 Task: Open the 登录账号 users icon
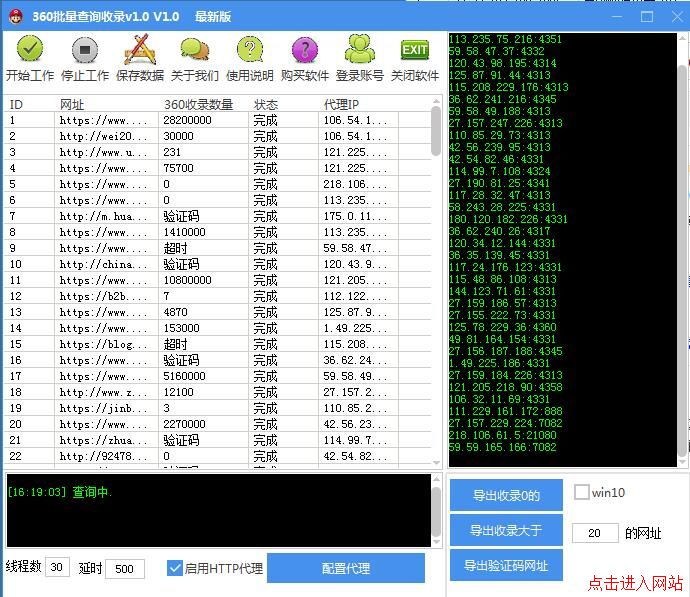coord(359,50)
